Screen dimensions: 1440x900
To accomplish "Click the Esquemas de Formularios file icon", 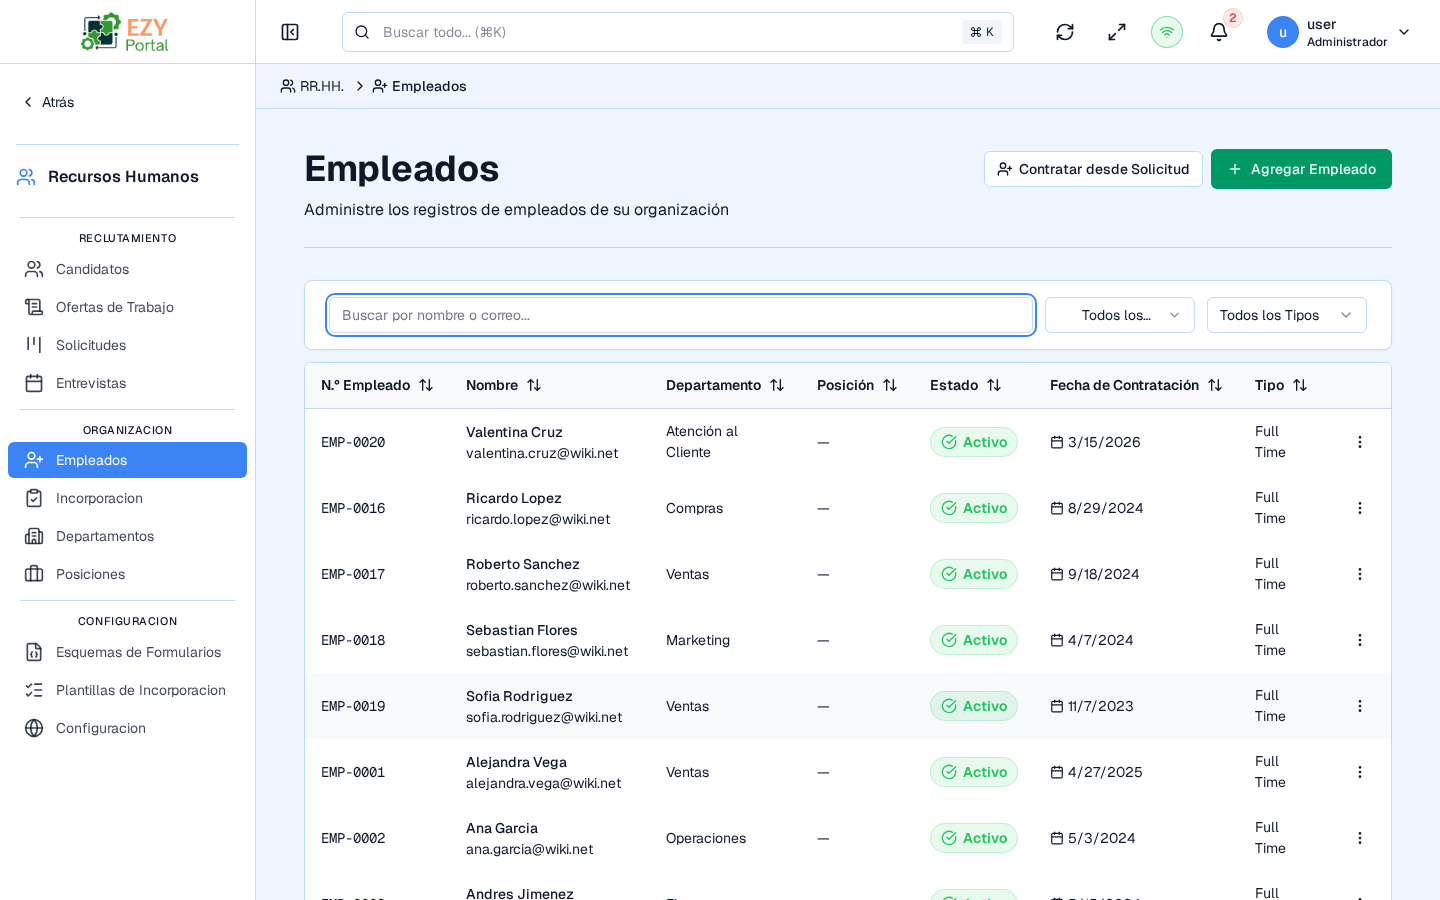I will (x=34, y=652).
